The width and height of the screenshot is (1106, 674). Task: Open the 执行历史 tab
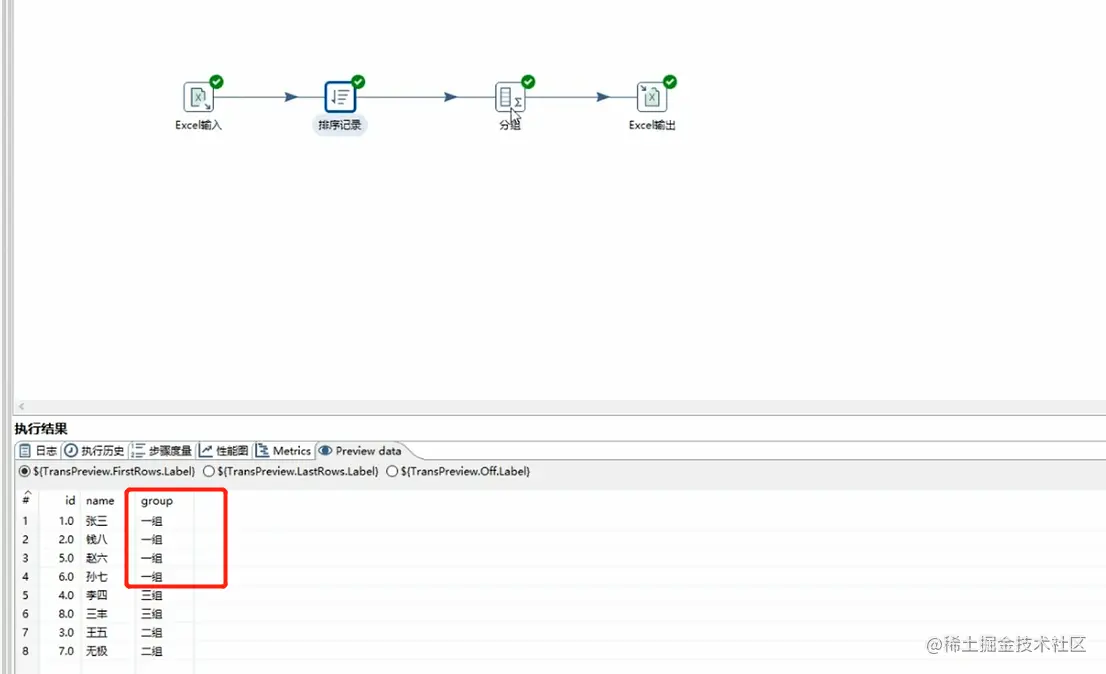pos(95,451)
